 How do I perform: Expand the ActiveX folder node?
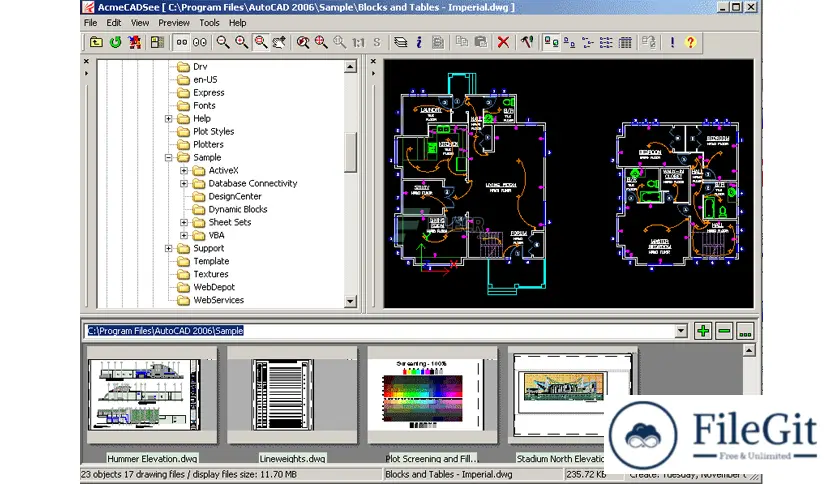click(184, 171)
